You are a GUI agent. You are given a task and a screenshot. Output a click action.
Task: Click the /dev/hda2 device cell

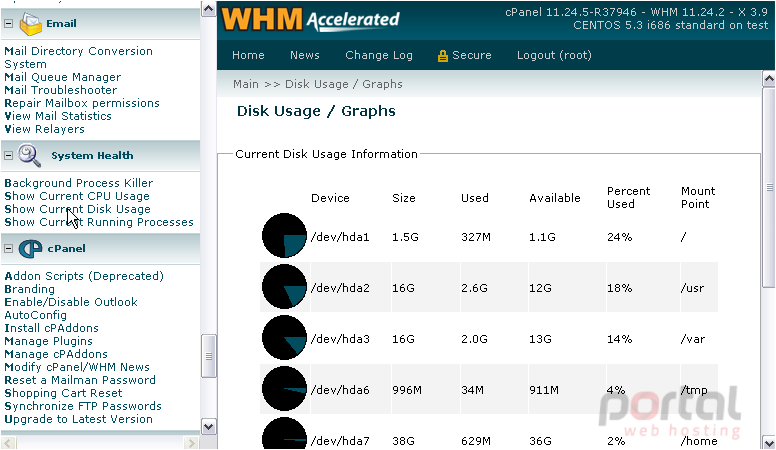pyautogui.click(x=340, y=288)
